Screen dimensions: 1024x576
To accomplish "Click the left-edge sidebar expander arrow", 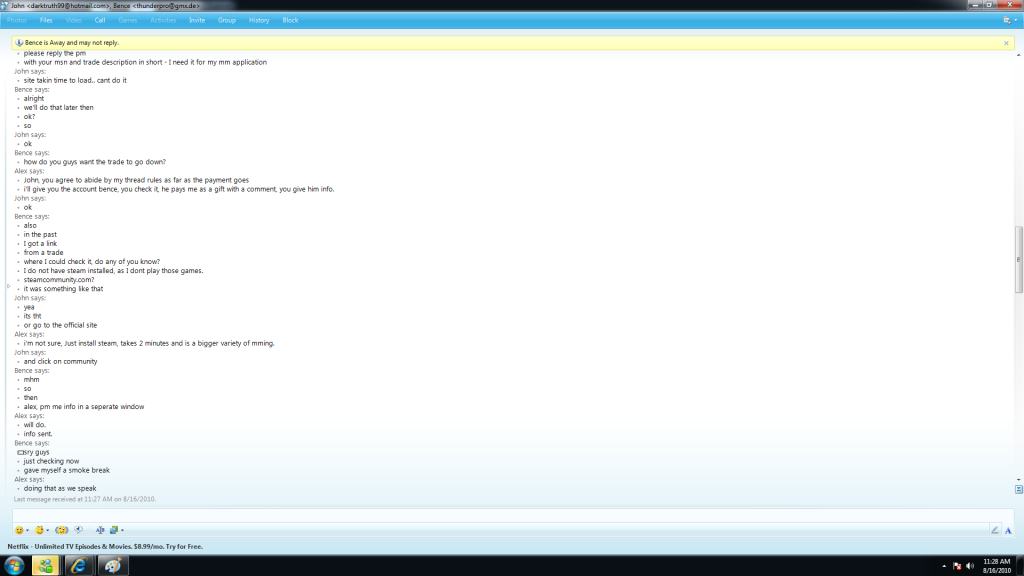I will pyautogui.click(x=8, y=286).
